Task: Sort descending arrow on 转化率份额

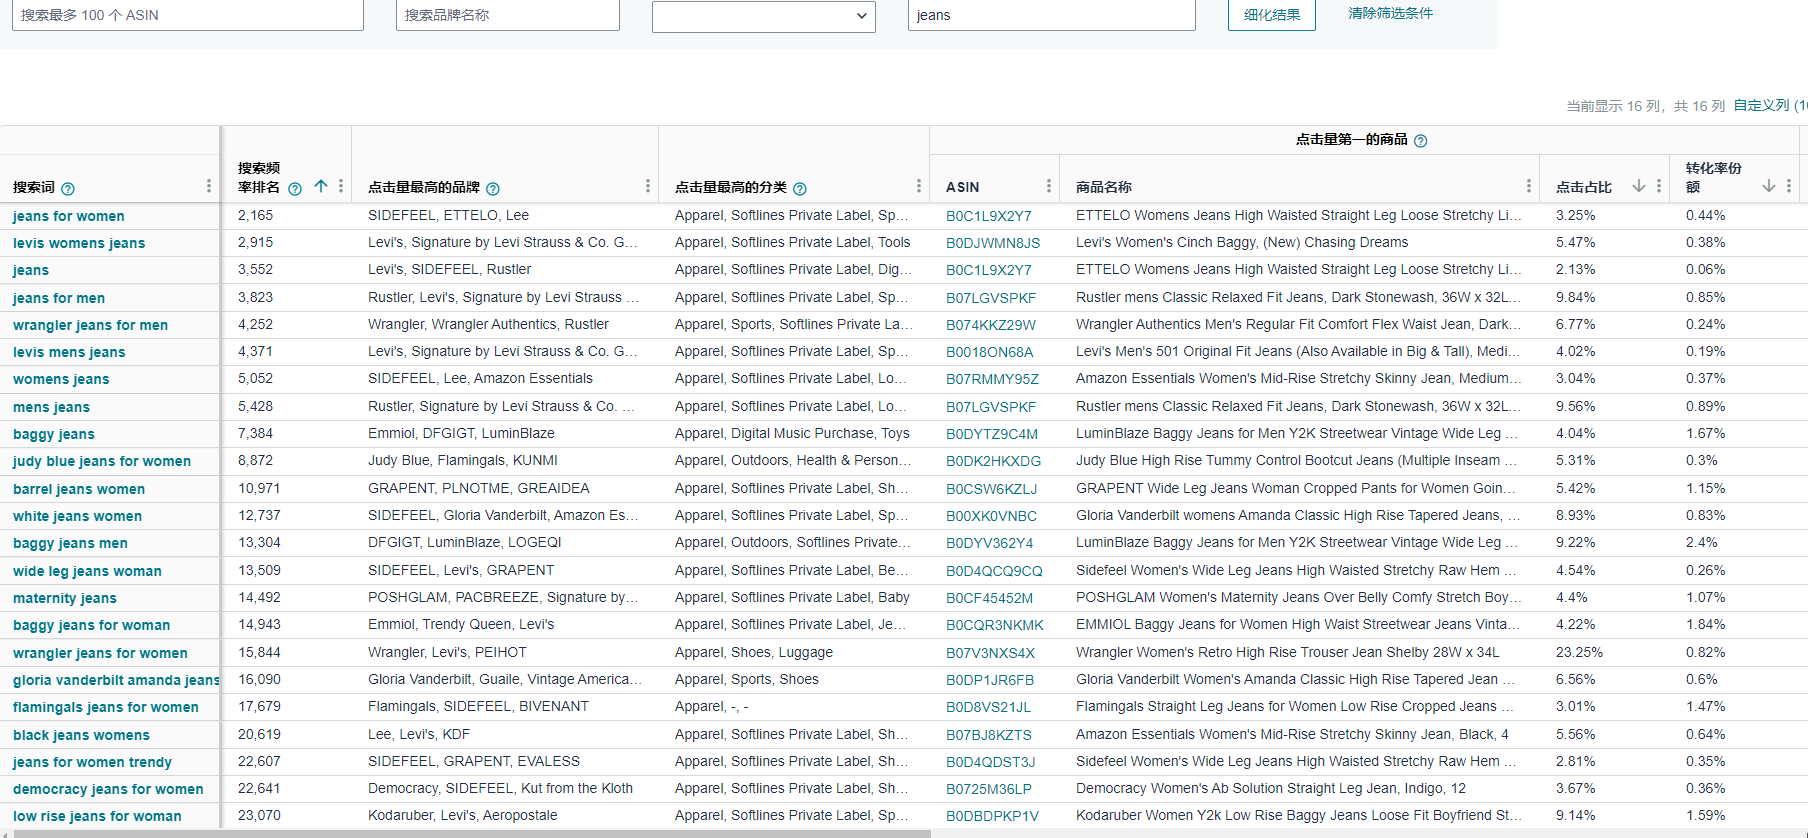Action: [1769, 186]
